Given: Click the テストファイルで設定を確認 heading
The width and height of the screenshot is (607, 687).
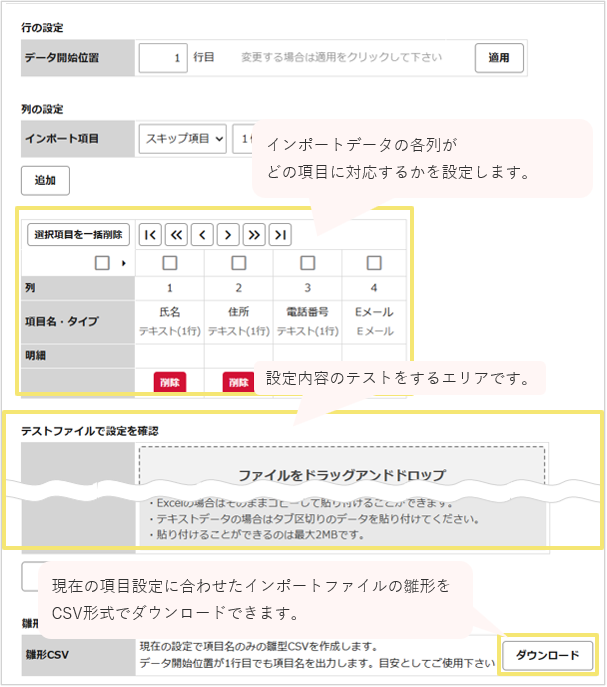Looking at the screenshot, I should tap(90, 432).
